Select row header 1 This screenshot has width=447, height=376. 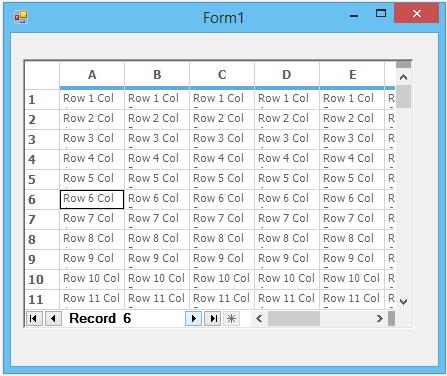(42, 99)
